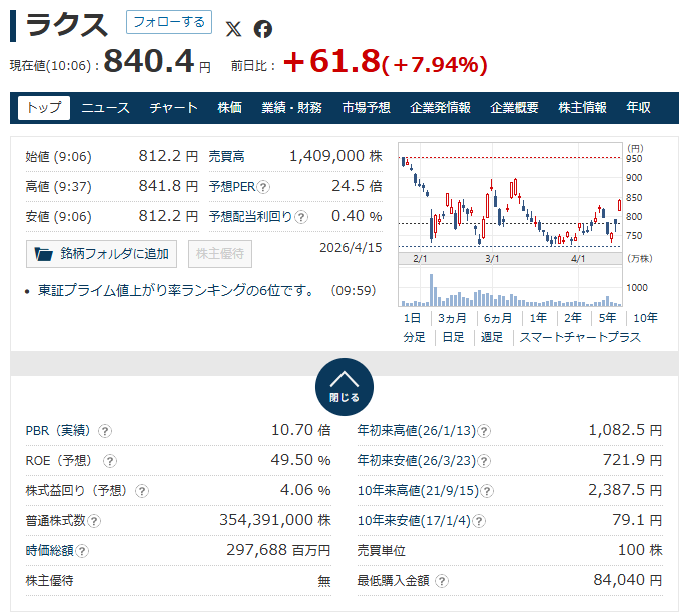Open the 企業発情報 tab

(x=441, y=108)
